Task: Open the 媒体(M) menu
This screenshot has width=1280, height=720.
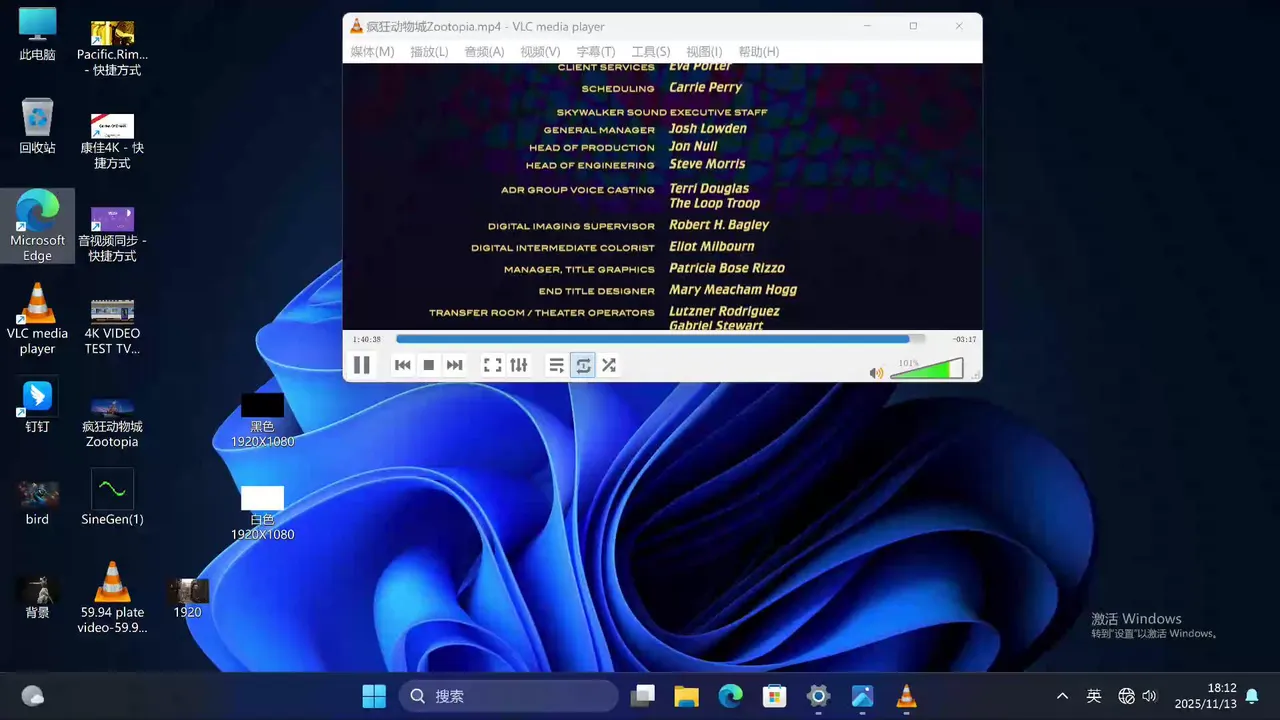Action: [x=372, y=52]
